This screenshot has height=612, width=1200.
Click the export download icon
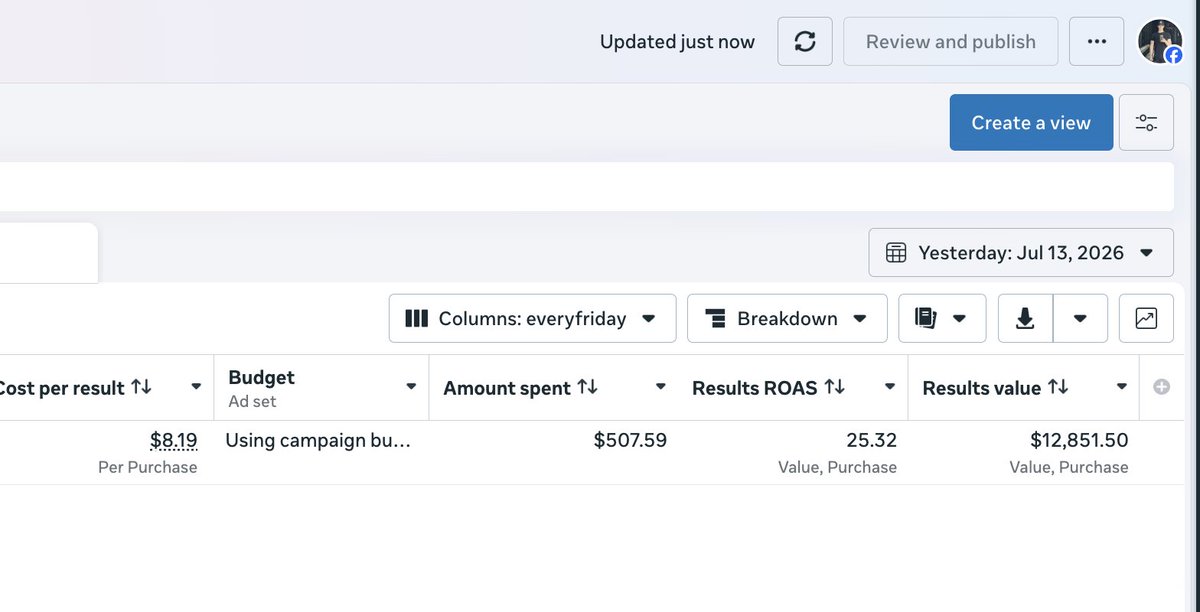point(1025,319)
